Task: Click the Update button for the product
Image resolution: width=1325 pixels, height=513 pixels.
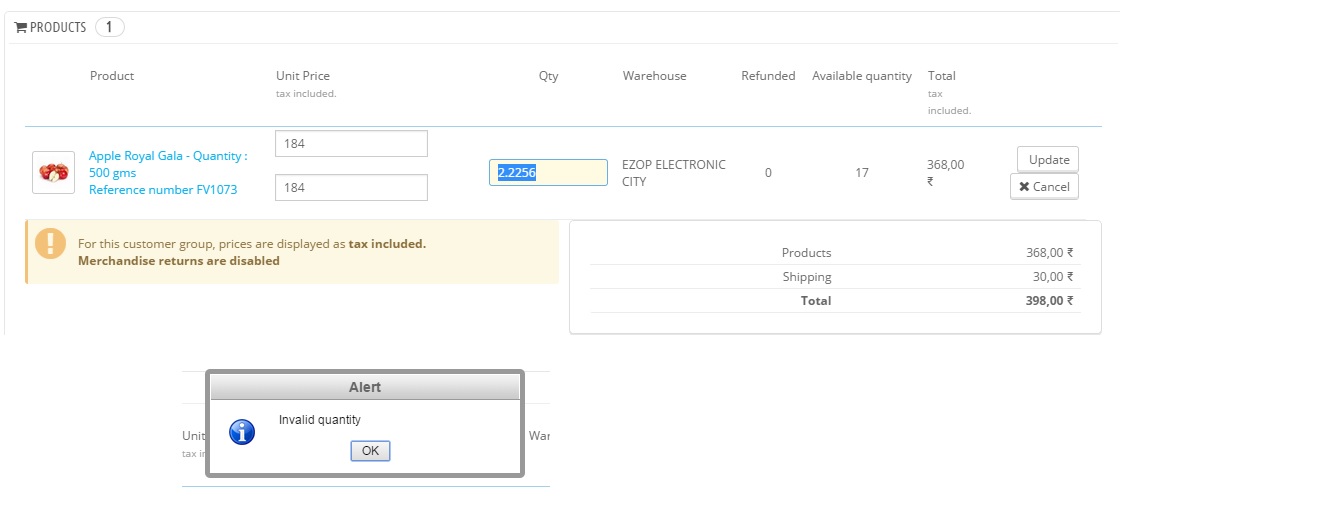Action: 1048,159
